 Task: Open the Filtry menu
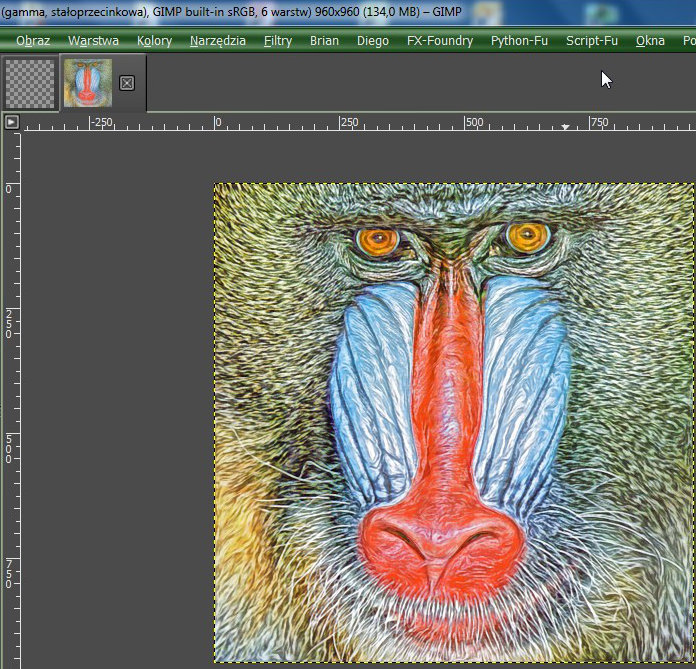pos(279,41)
